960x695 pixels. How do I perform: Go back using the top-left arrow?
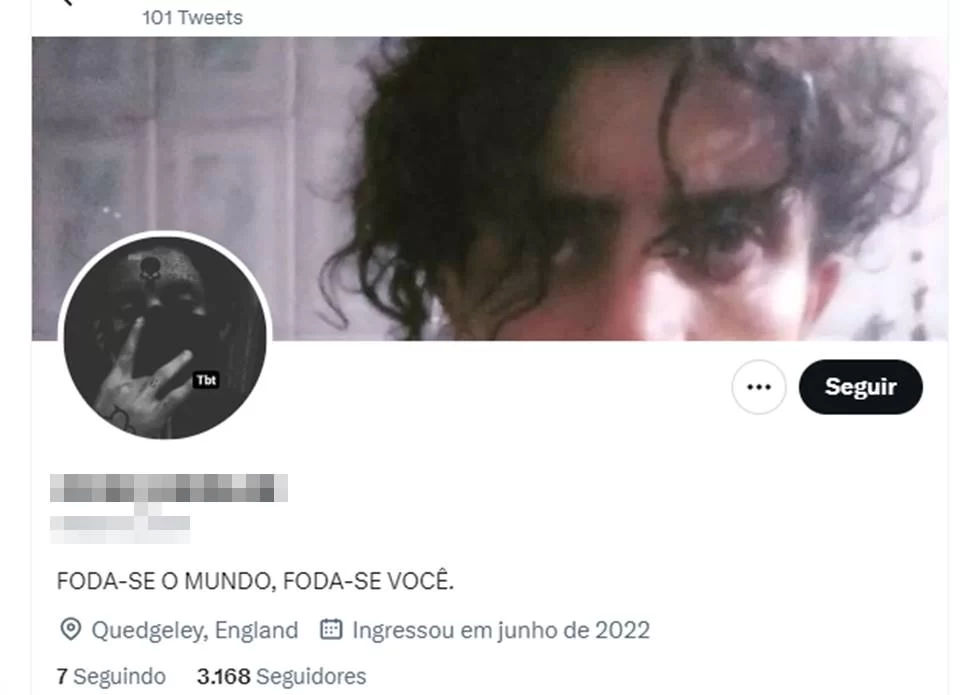[67, 2]
